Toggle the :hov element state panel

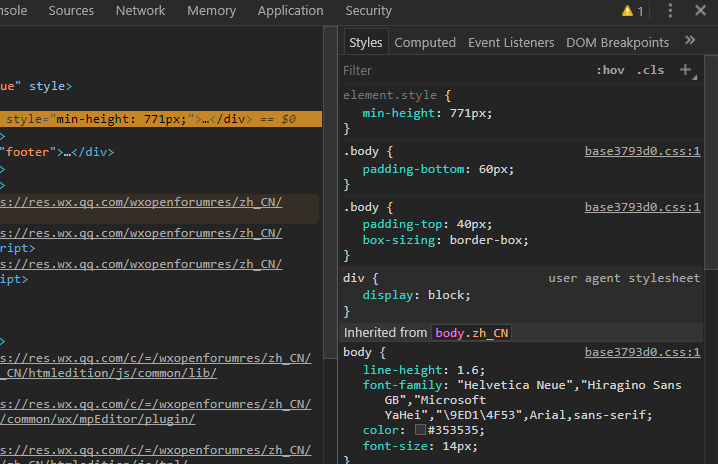(610, 70)
